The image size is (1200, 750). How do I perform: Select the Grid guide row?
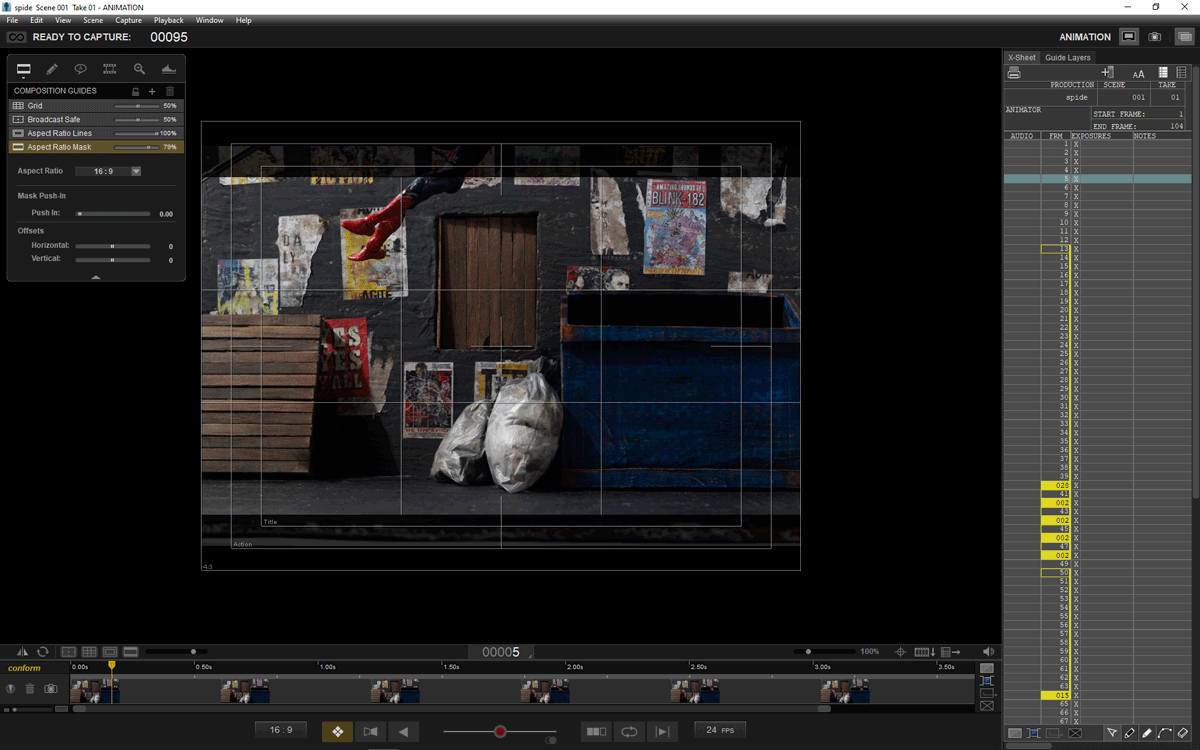(95, 105)
